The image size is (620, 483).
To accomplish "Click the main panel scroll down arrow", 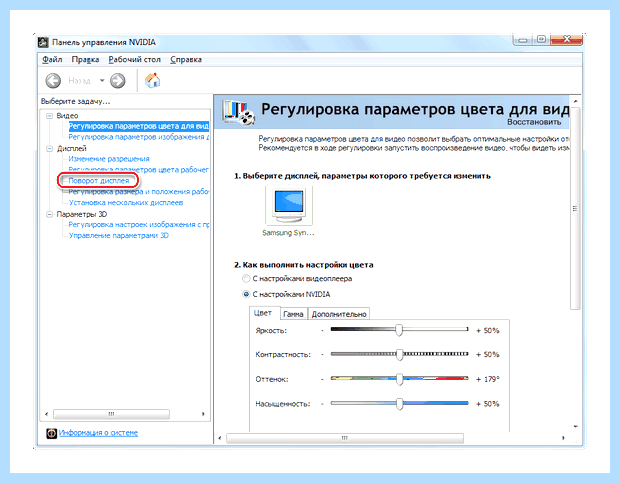I will pos(576,426).
